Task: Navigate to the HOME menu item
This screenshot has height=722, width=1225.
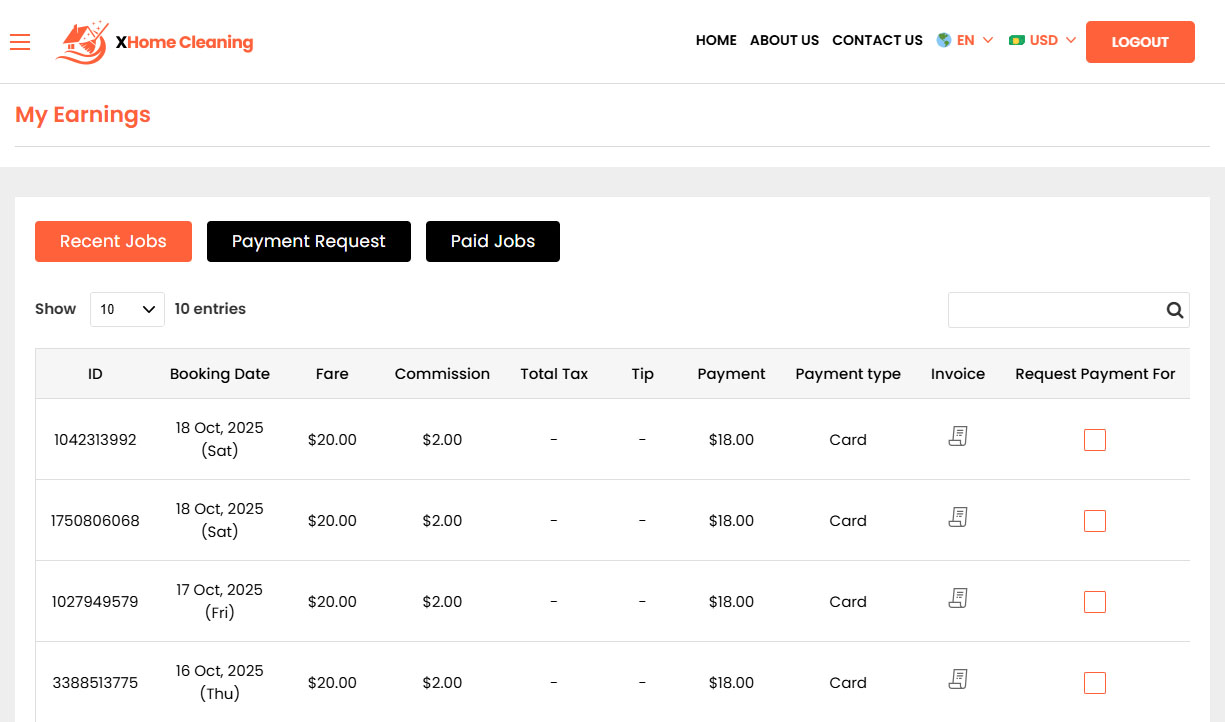Action: point(716,40)
